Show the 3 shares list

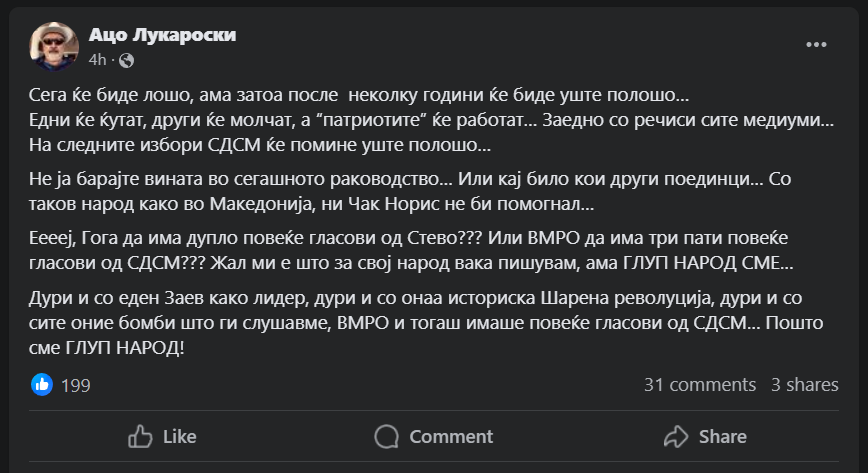pyautogui.click(x=805, y=385)
